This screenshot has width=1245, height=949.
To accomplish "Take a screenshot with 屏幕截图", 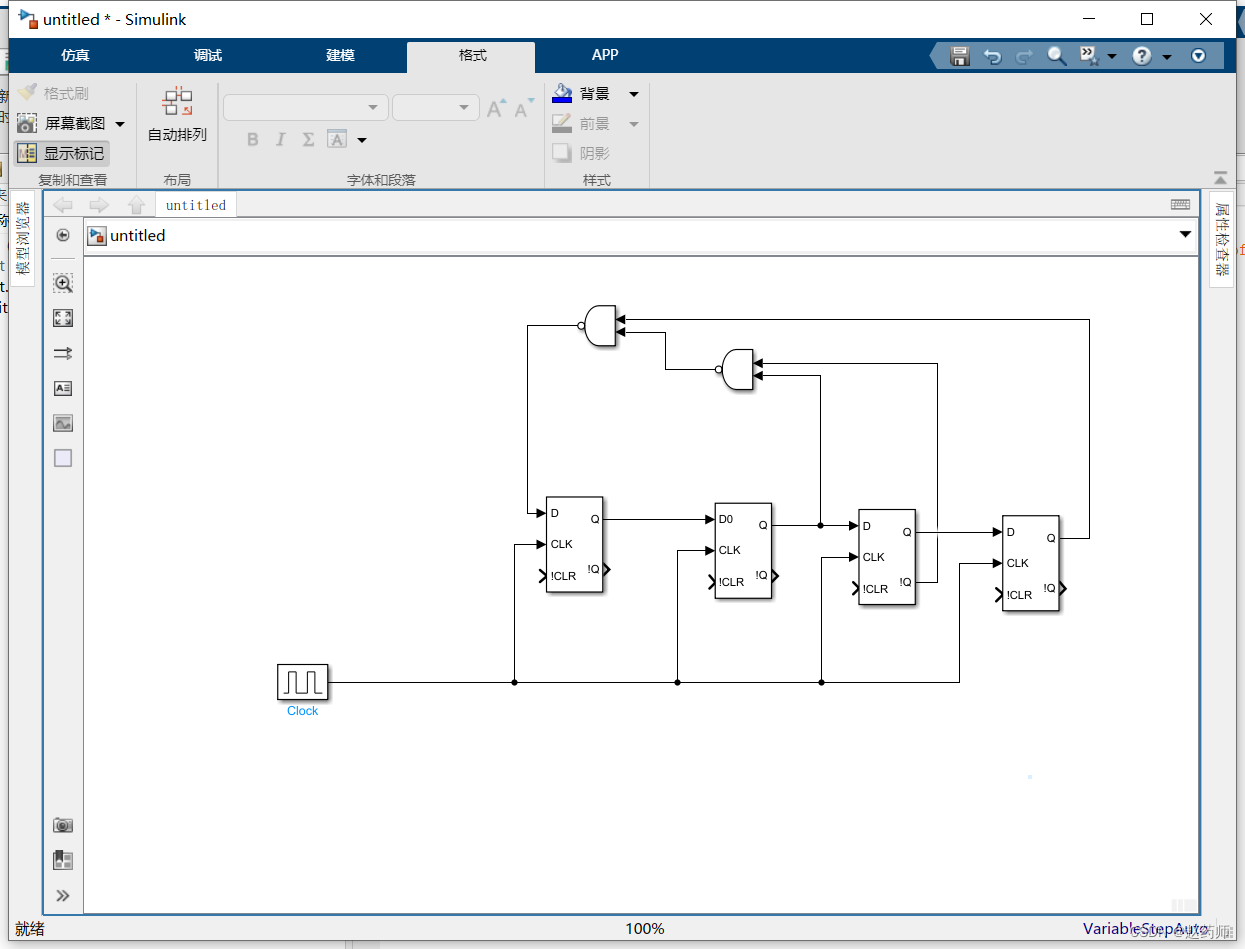I will pyautogui.click(x=62, y=123).
